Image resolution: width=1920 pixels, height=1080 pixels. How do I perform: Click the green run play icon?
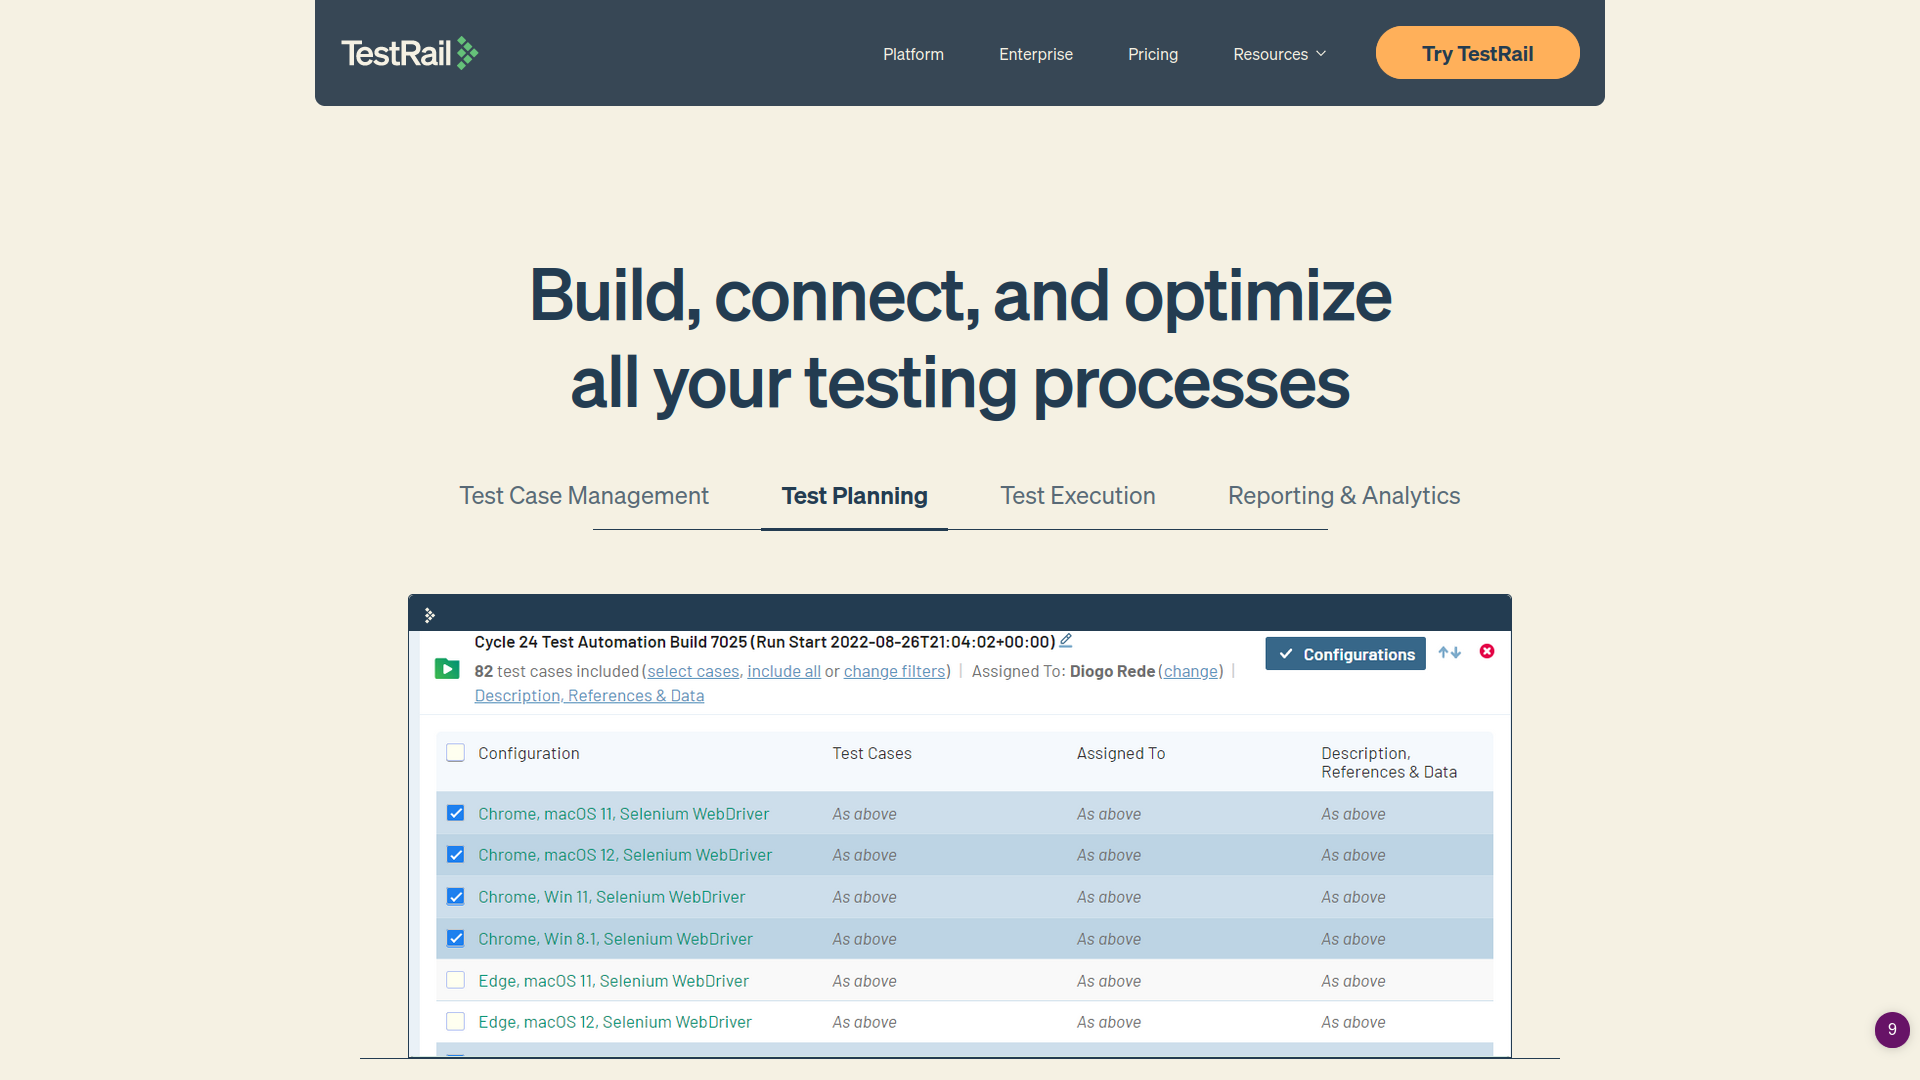446,669
